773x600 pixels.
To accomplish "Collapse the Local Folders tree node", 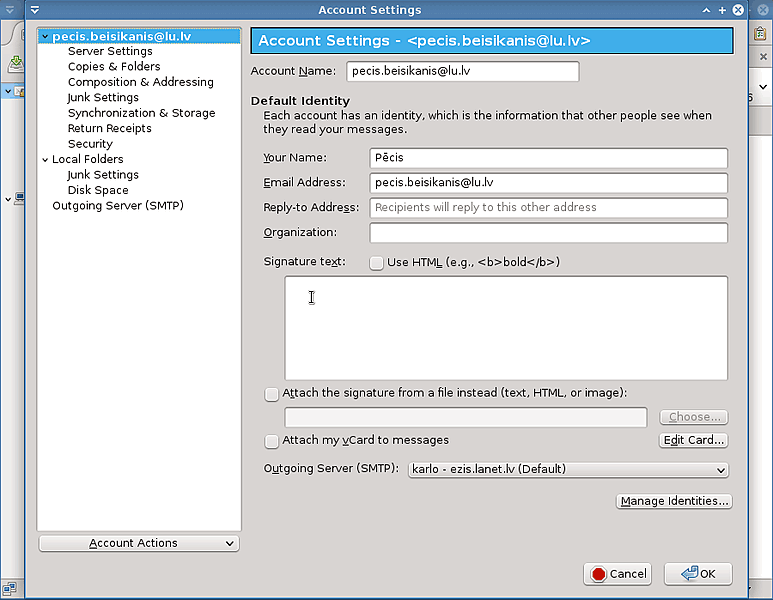I will point(45,160).
